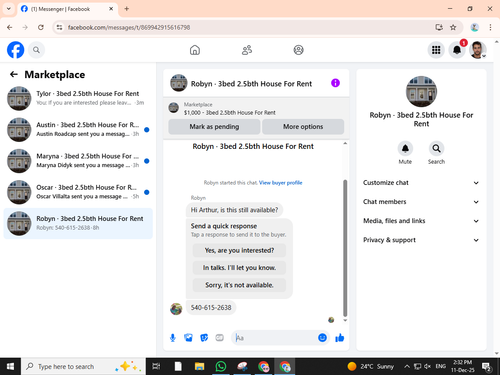
Task: Go back using the Marketplace back arrow
Action: [x=14, y=74]
